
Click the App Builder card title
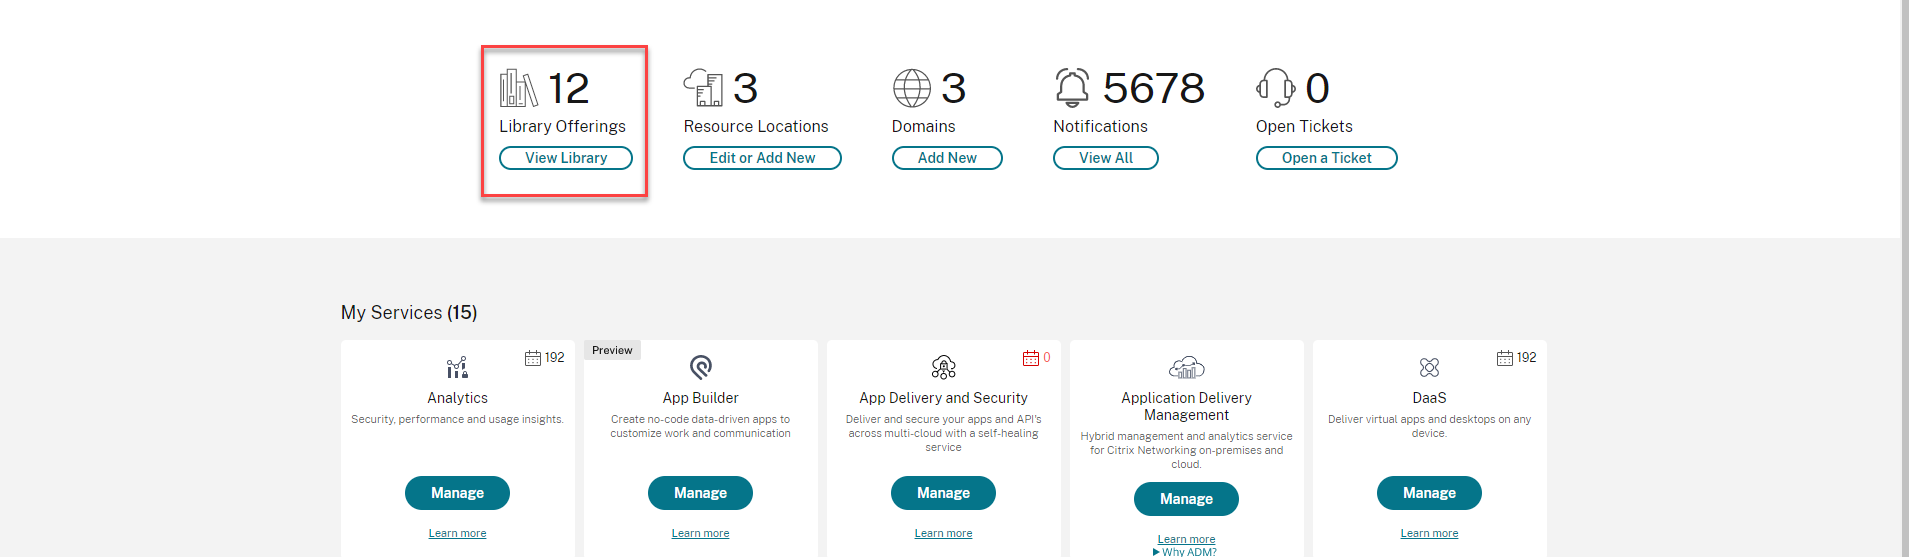point(700,398)
